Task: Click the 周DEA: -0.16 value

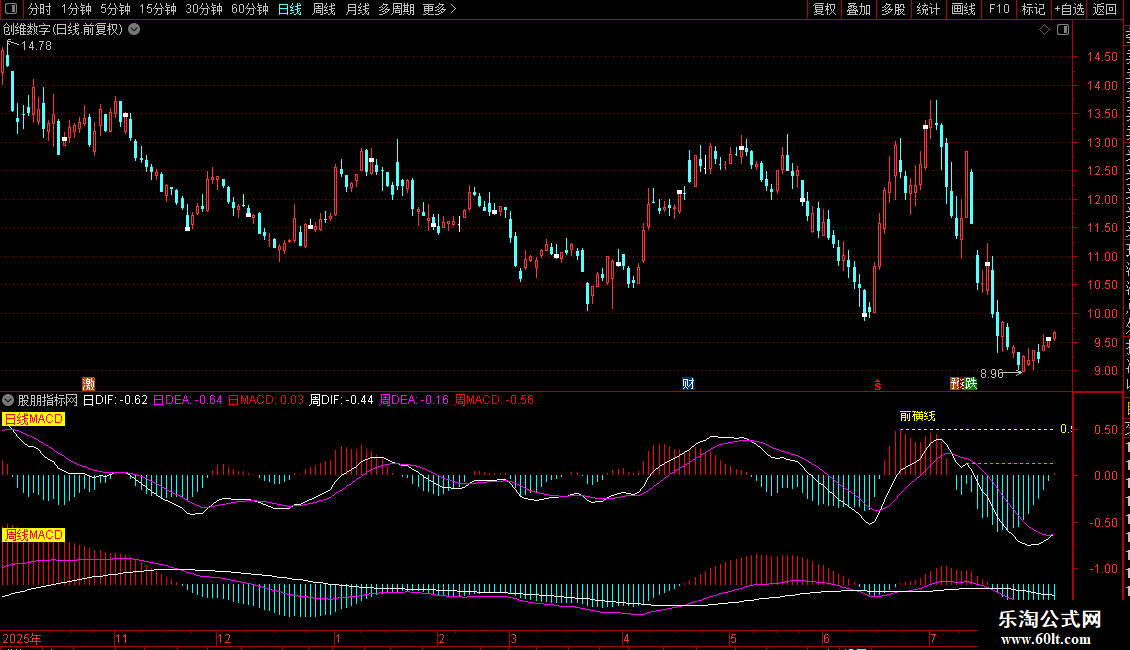Action: point(414,400)
